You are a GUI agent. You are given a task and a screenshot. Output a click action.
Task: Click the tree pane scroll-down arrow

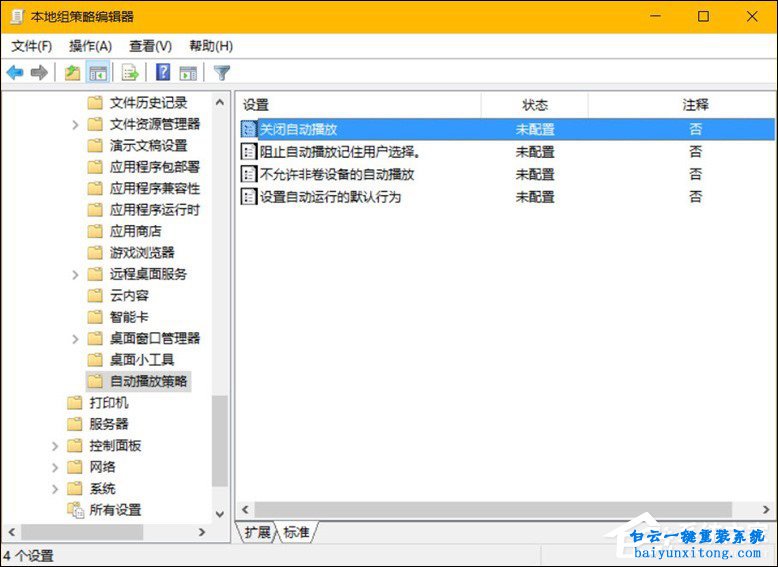tap(220, 514)
